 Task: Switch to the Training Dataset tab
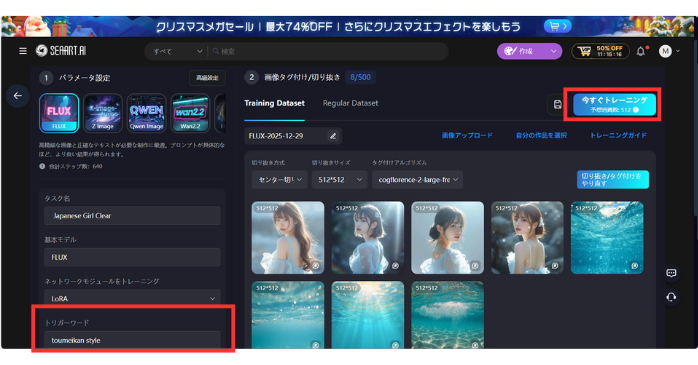pos(274,103)
